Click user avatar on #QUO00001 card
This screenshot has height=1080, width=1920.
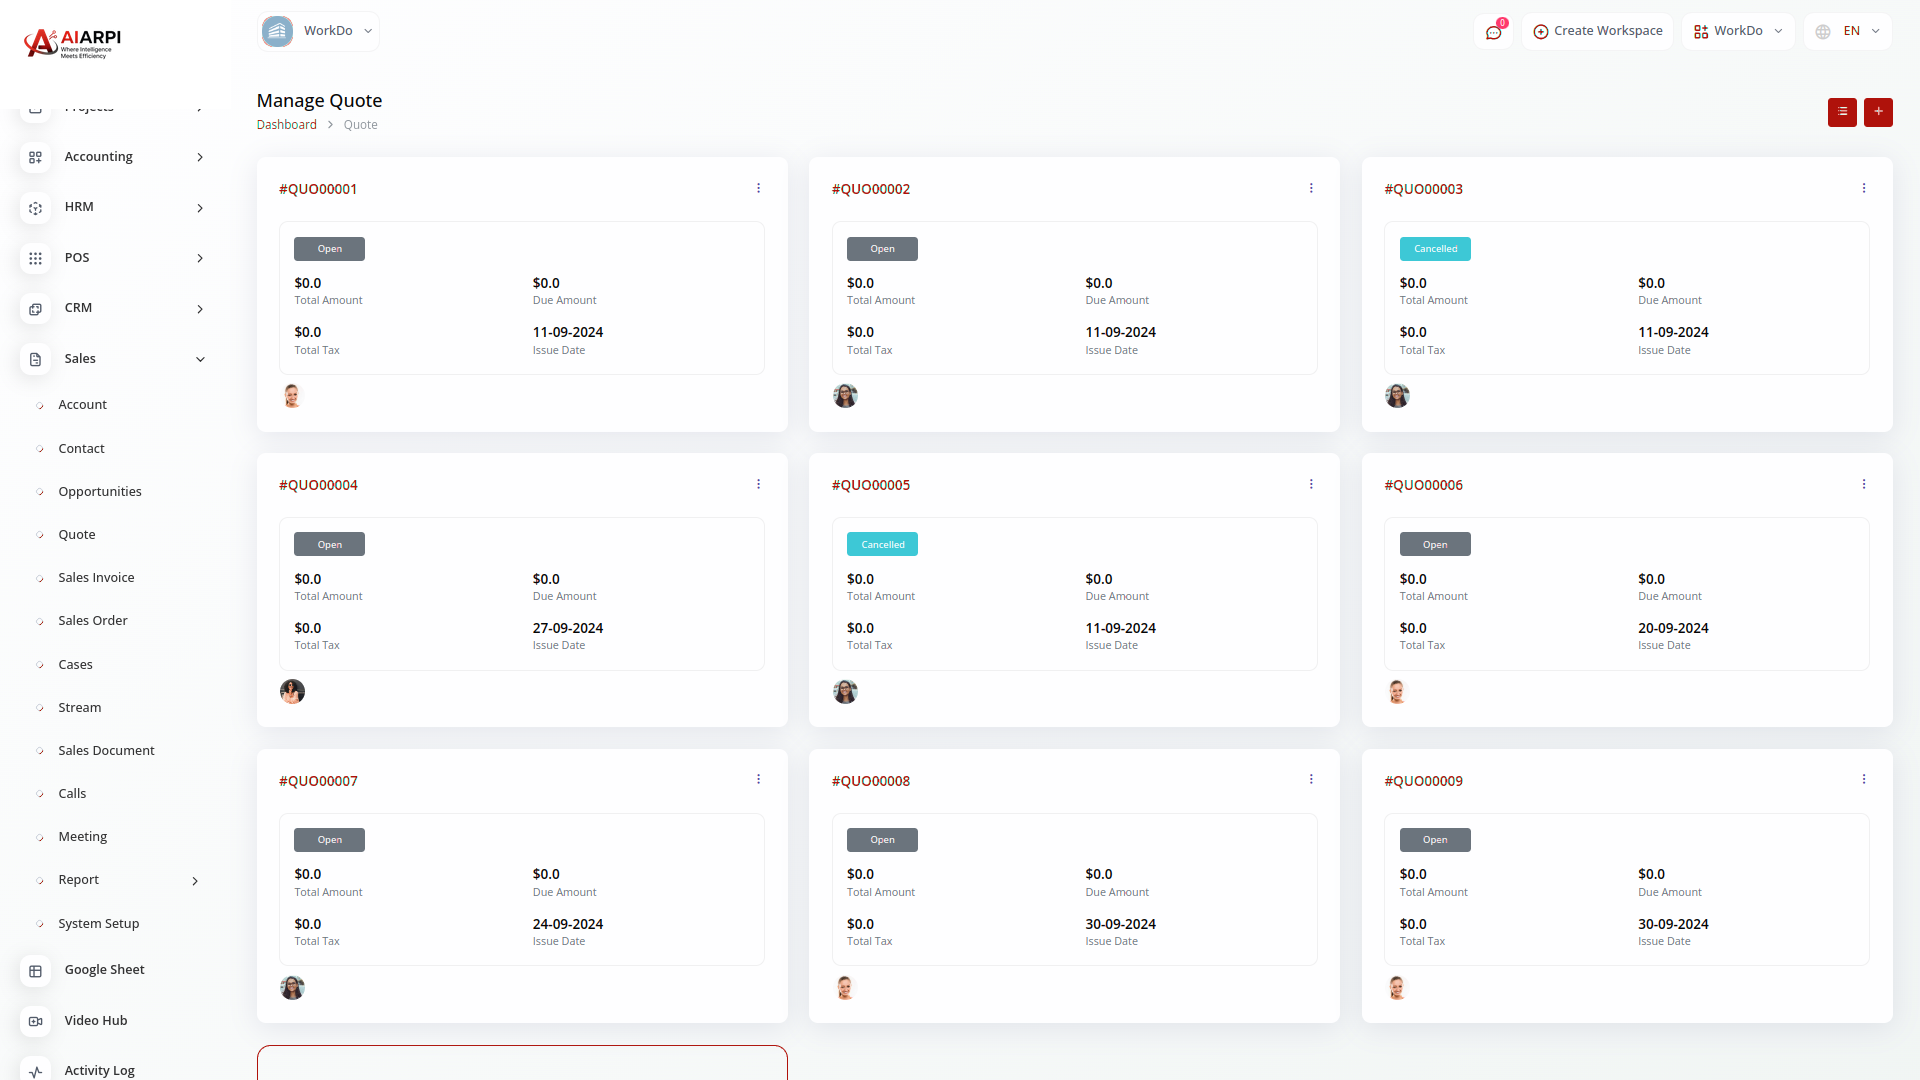(x=292, y=396)
